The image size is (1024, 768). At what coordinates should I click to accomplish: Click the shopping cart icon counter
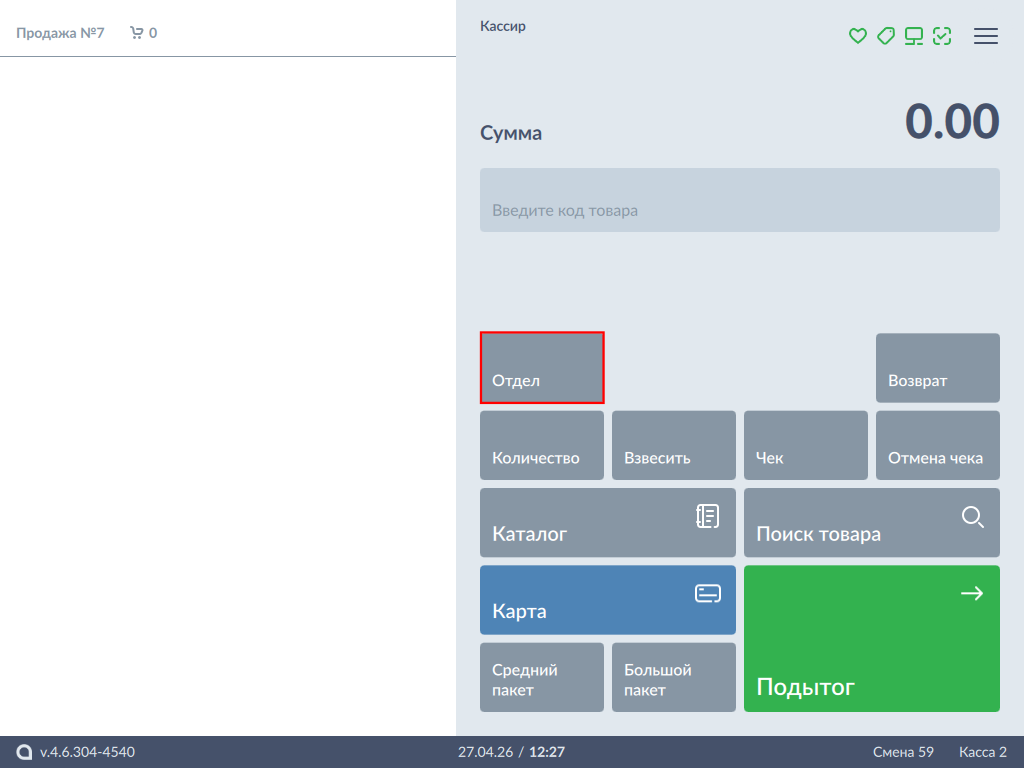pos(144,33)
